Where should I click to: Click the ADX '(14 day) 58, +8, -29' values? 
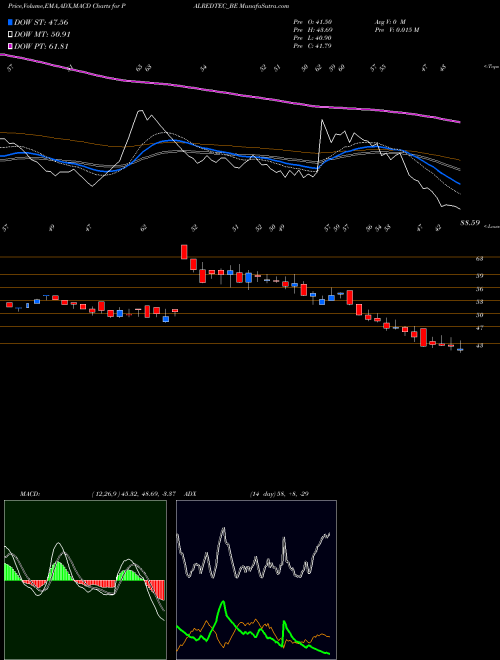tap(279, 494)
